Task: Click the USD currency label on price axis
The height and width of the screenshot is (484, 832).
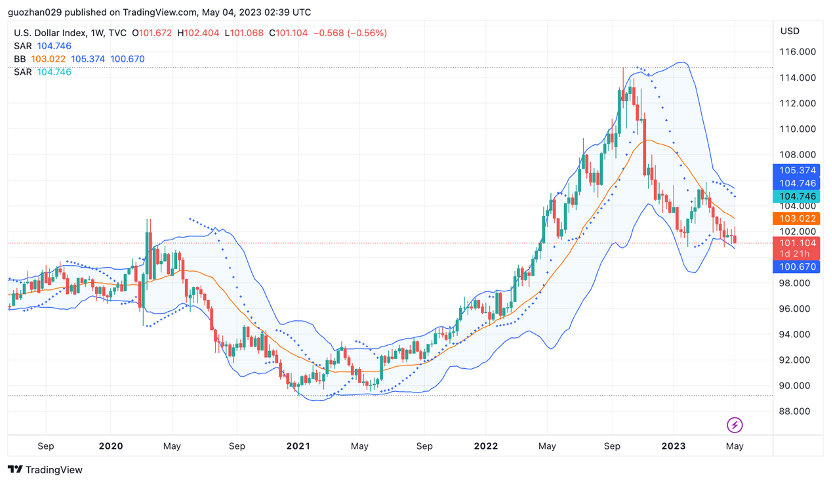Action: point(790,31)
